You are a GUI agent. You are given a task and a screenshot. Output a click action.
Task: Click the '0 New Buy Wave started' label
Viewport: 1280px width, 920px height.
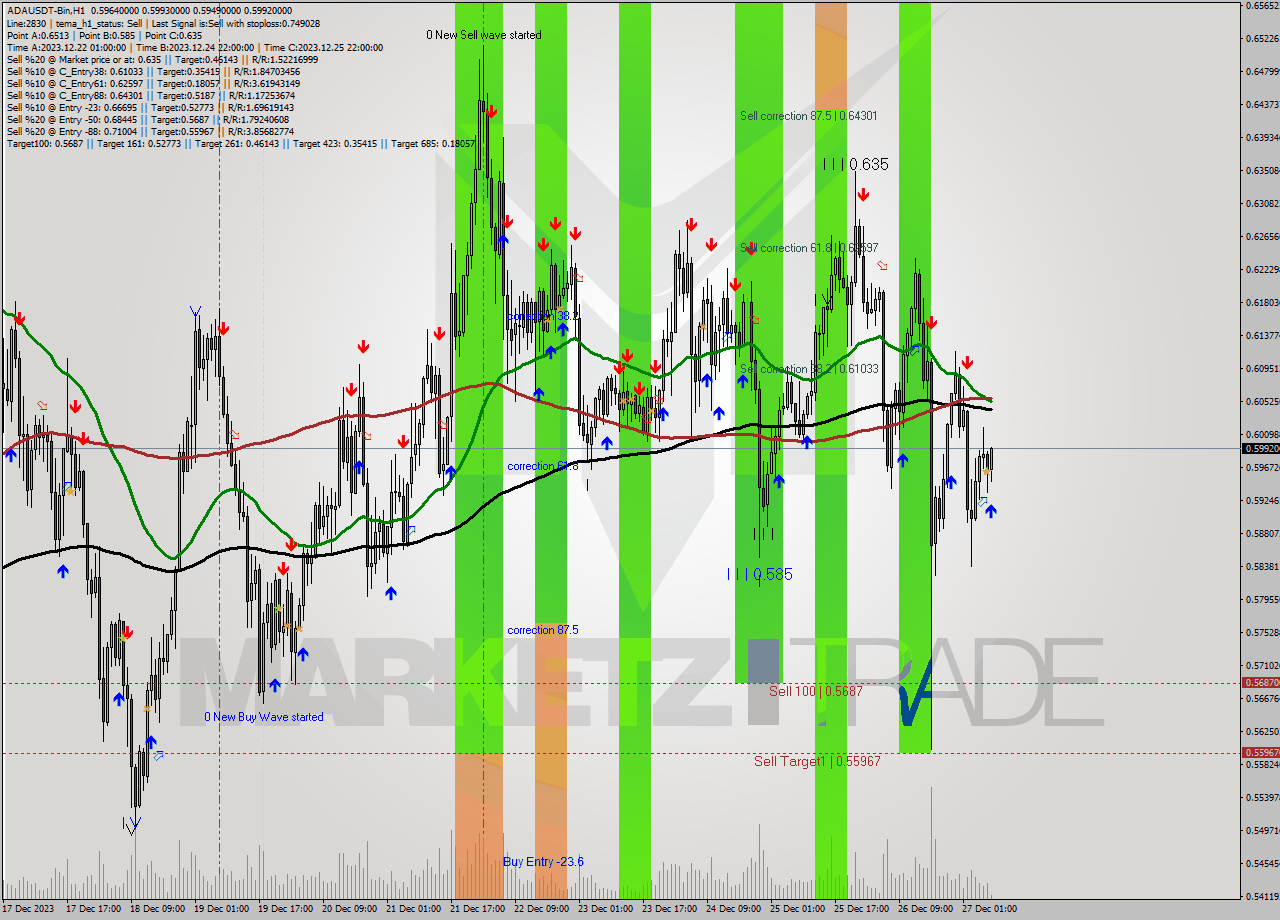(264, 717)
